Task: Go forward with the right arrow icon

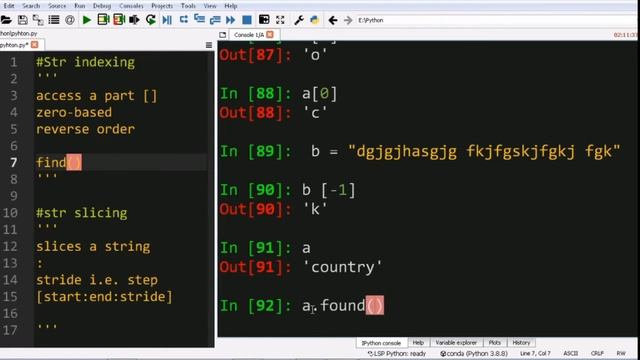Action: [x=348, y=20]
